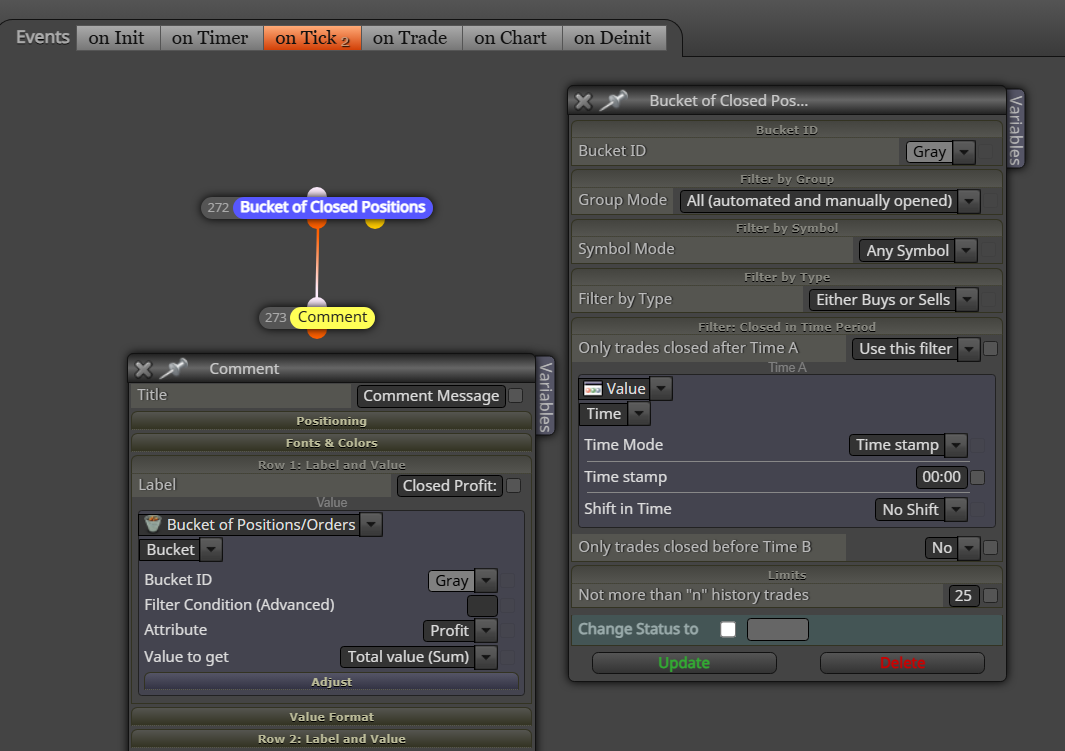Click the Filter Condition (Advanced) field
The image size is (1065, 751).
[x=482, y=606]
